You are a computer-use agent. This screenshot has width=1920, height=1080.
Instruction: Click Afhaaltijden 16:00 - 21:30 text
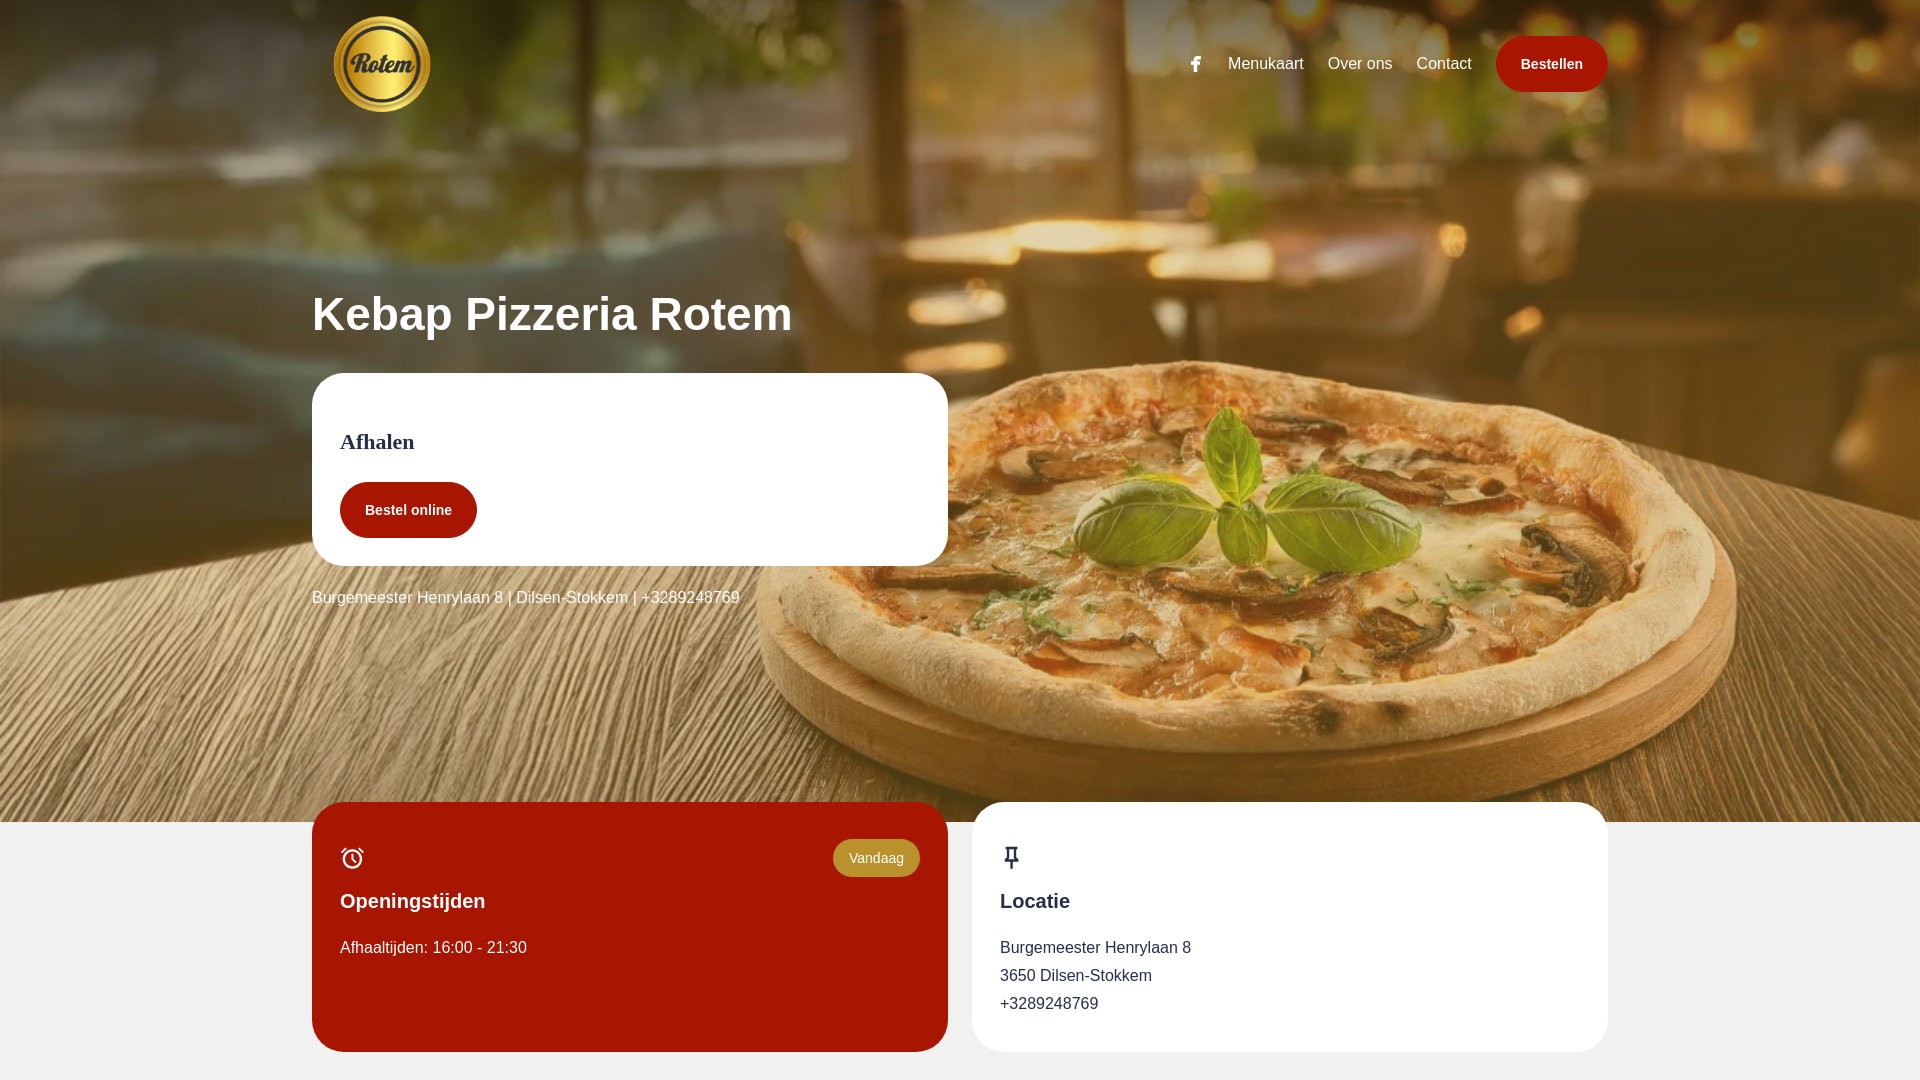click(x=433, y=948)
